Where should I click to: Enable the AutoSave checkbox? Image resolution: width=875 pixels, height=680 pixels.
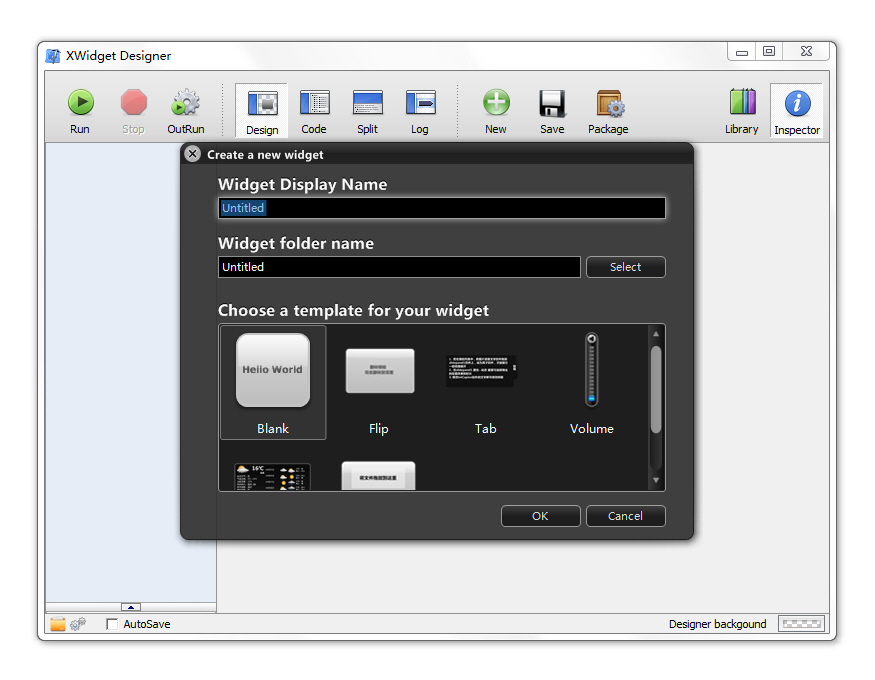[x=112, y=624]
